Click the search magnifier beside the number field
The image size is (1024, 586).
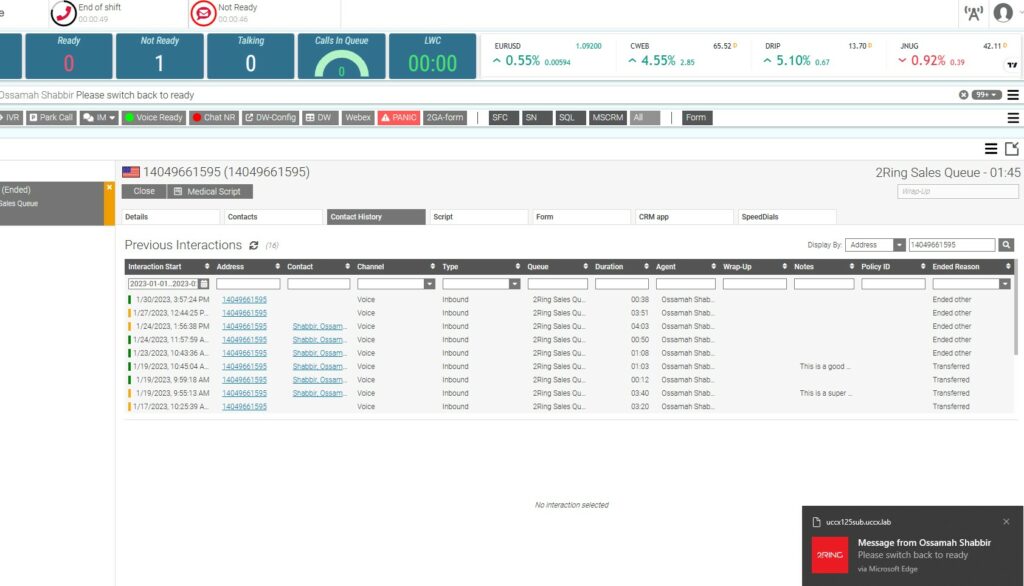[x=1006, y=244]
